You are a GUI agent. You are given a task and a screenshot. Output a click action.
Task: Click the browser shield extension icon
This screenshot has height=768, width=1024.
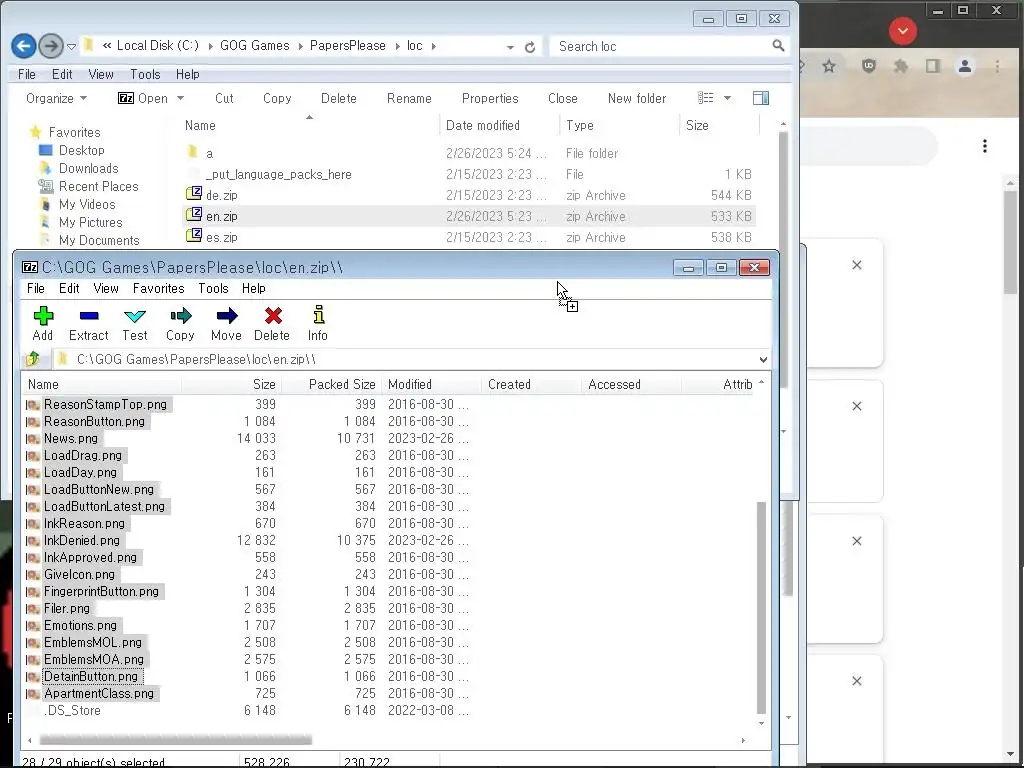click(869, 66)
